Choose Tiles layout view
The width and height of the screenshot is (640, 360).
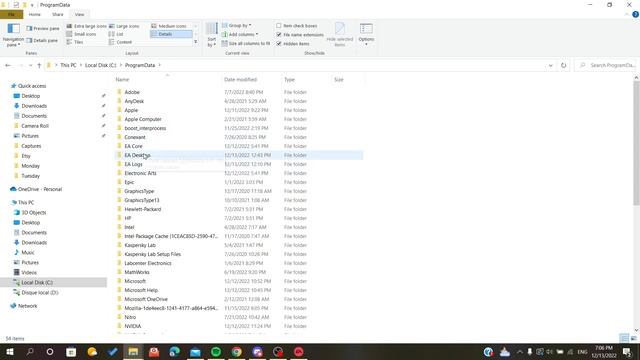coord(75,42)
